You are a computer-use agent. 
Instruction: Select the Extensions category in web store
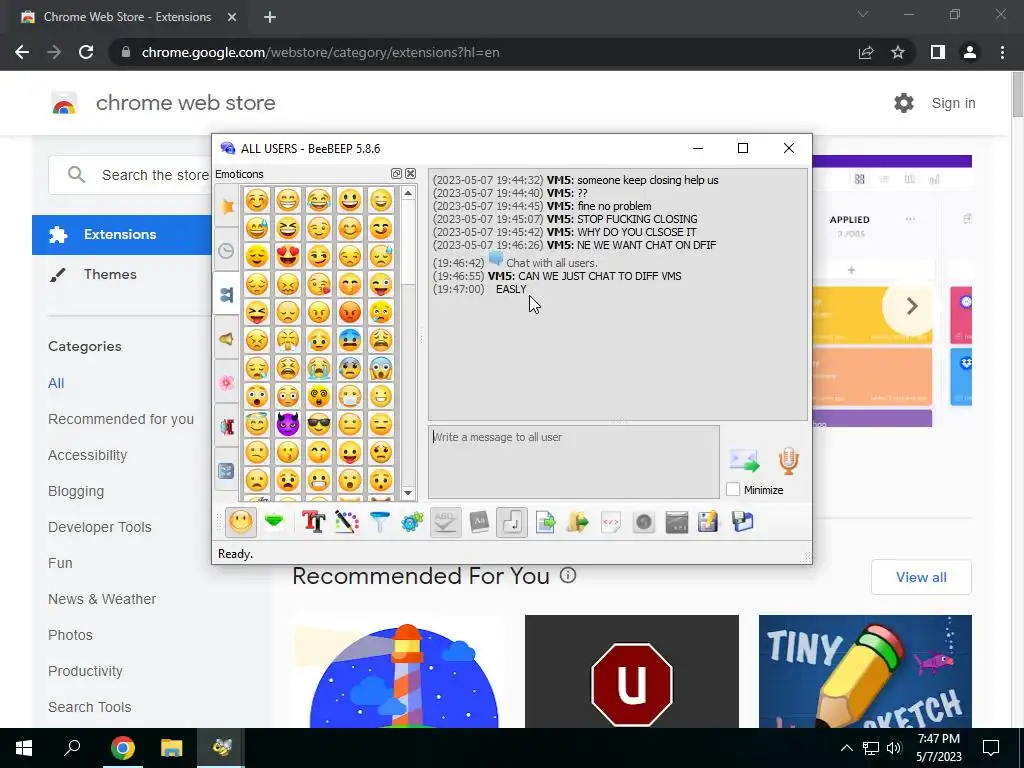(121, 234)
